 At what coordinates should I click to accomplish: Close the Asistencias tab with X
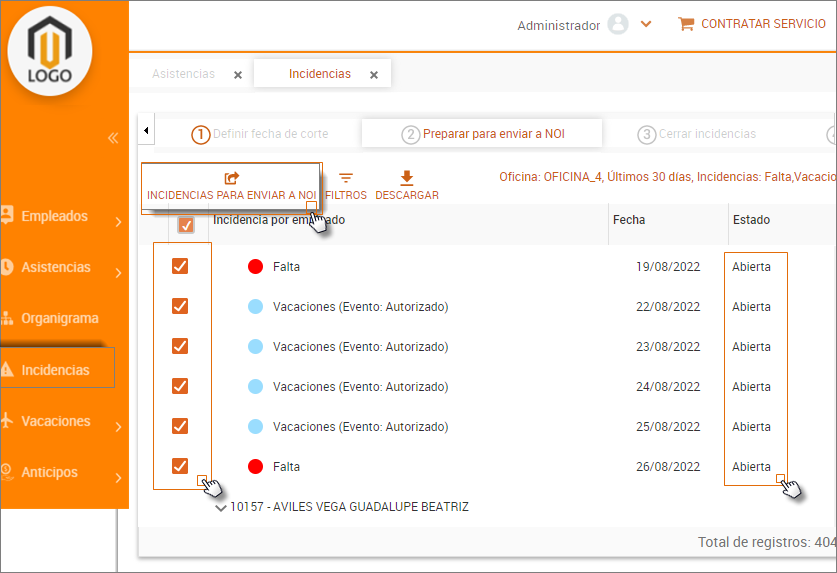[237, 75]
